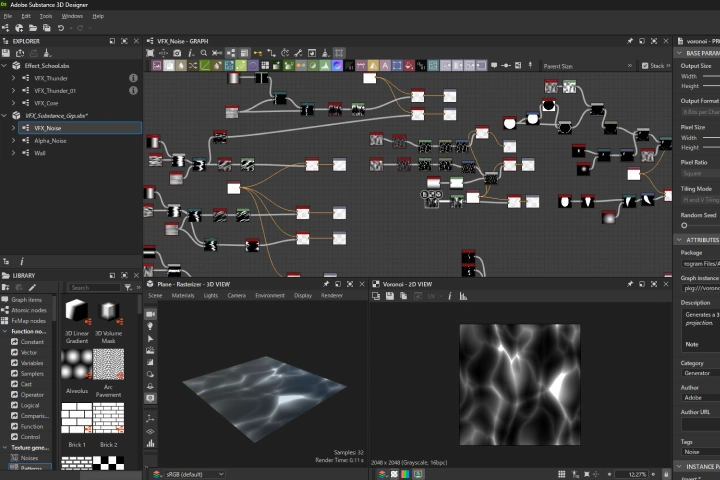Click the pencil edit icon in Library

pyautogui.click(x=32, y=288)
